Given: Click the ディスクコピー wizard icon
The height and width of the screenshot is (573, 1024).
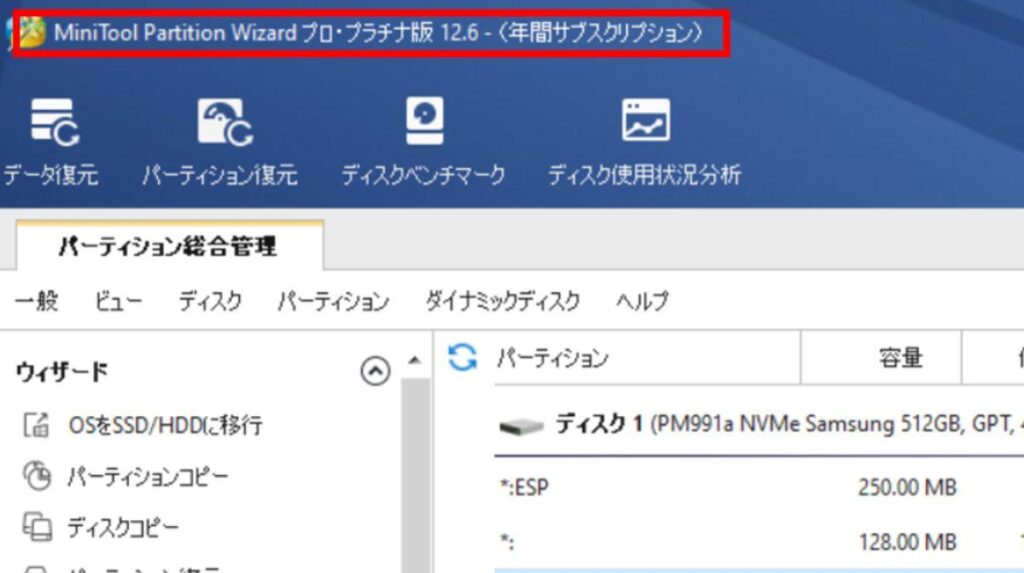Looking at the screenshot, I should click(37, 527).
